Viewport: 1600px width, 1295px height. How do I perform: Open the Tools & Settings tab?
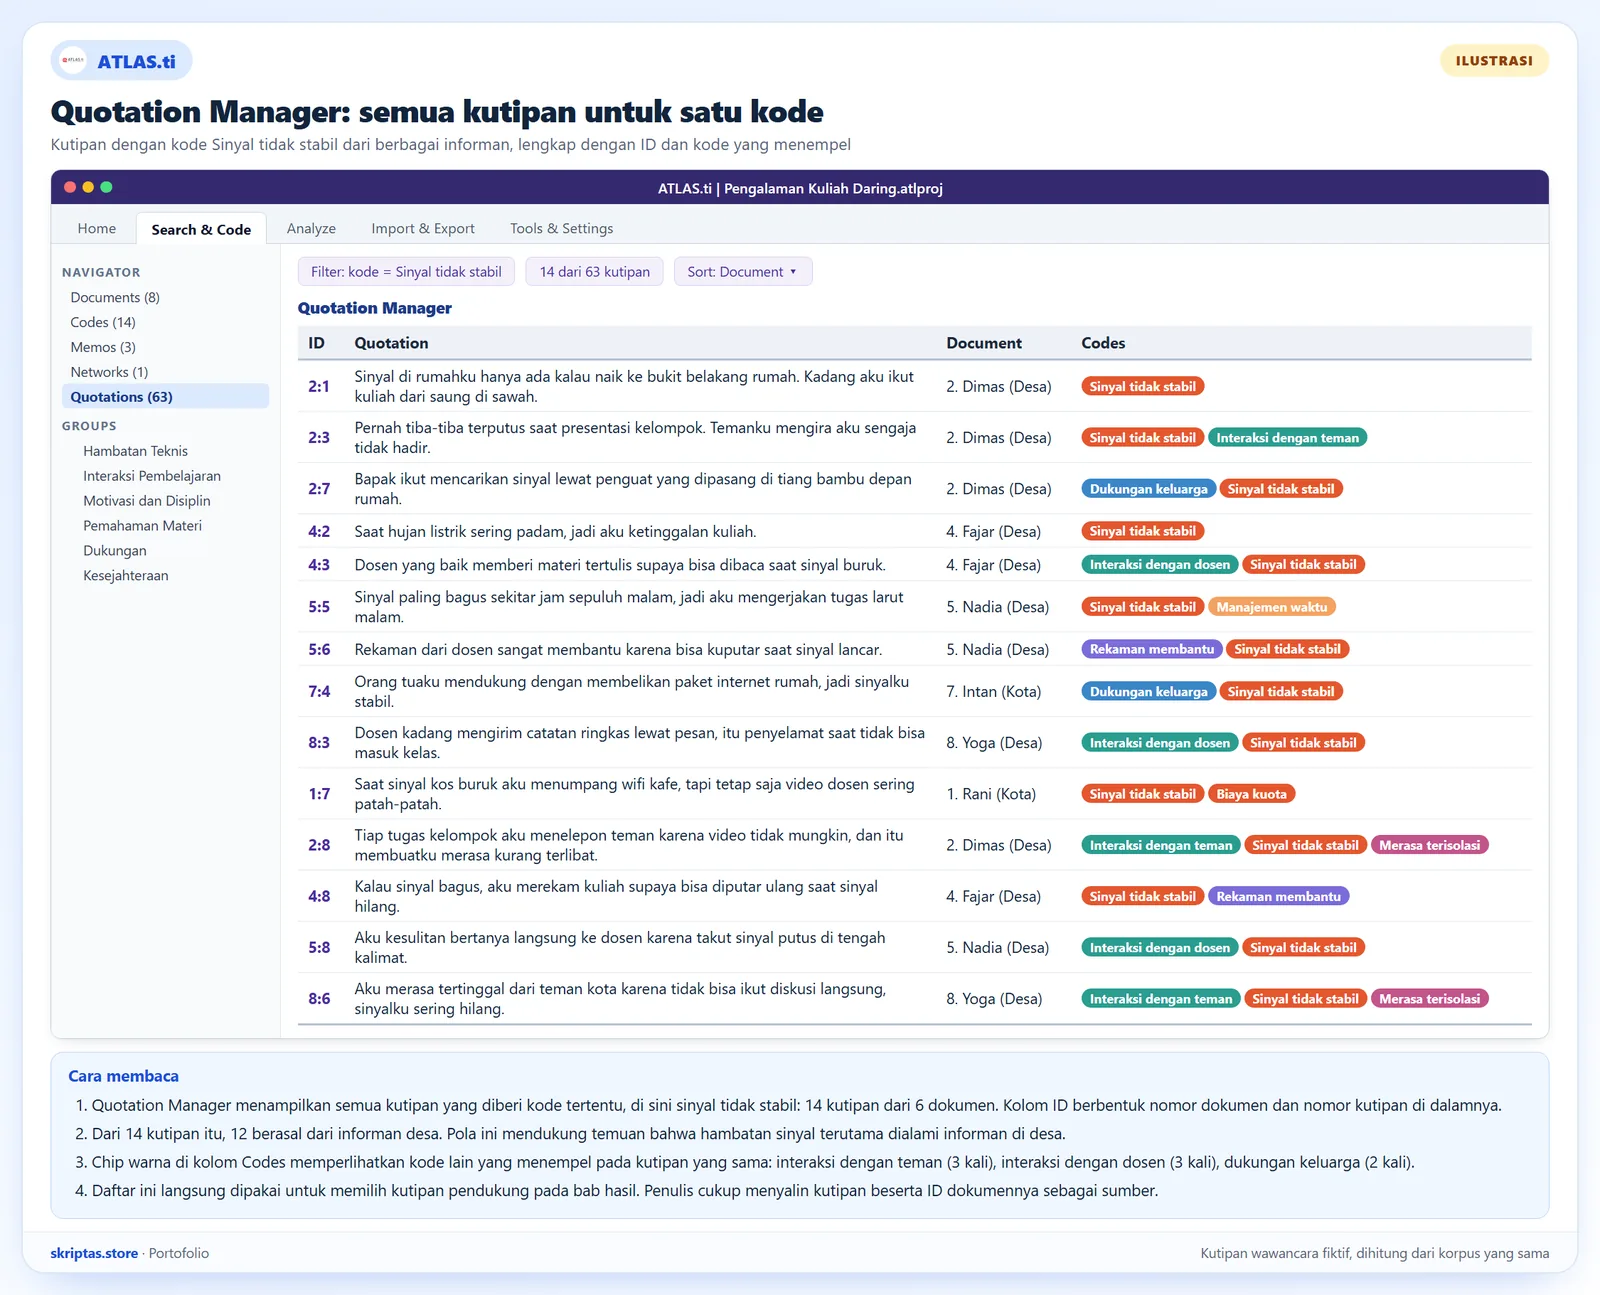pyautogui.click(x=561, y=228)
